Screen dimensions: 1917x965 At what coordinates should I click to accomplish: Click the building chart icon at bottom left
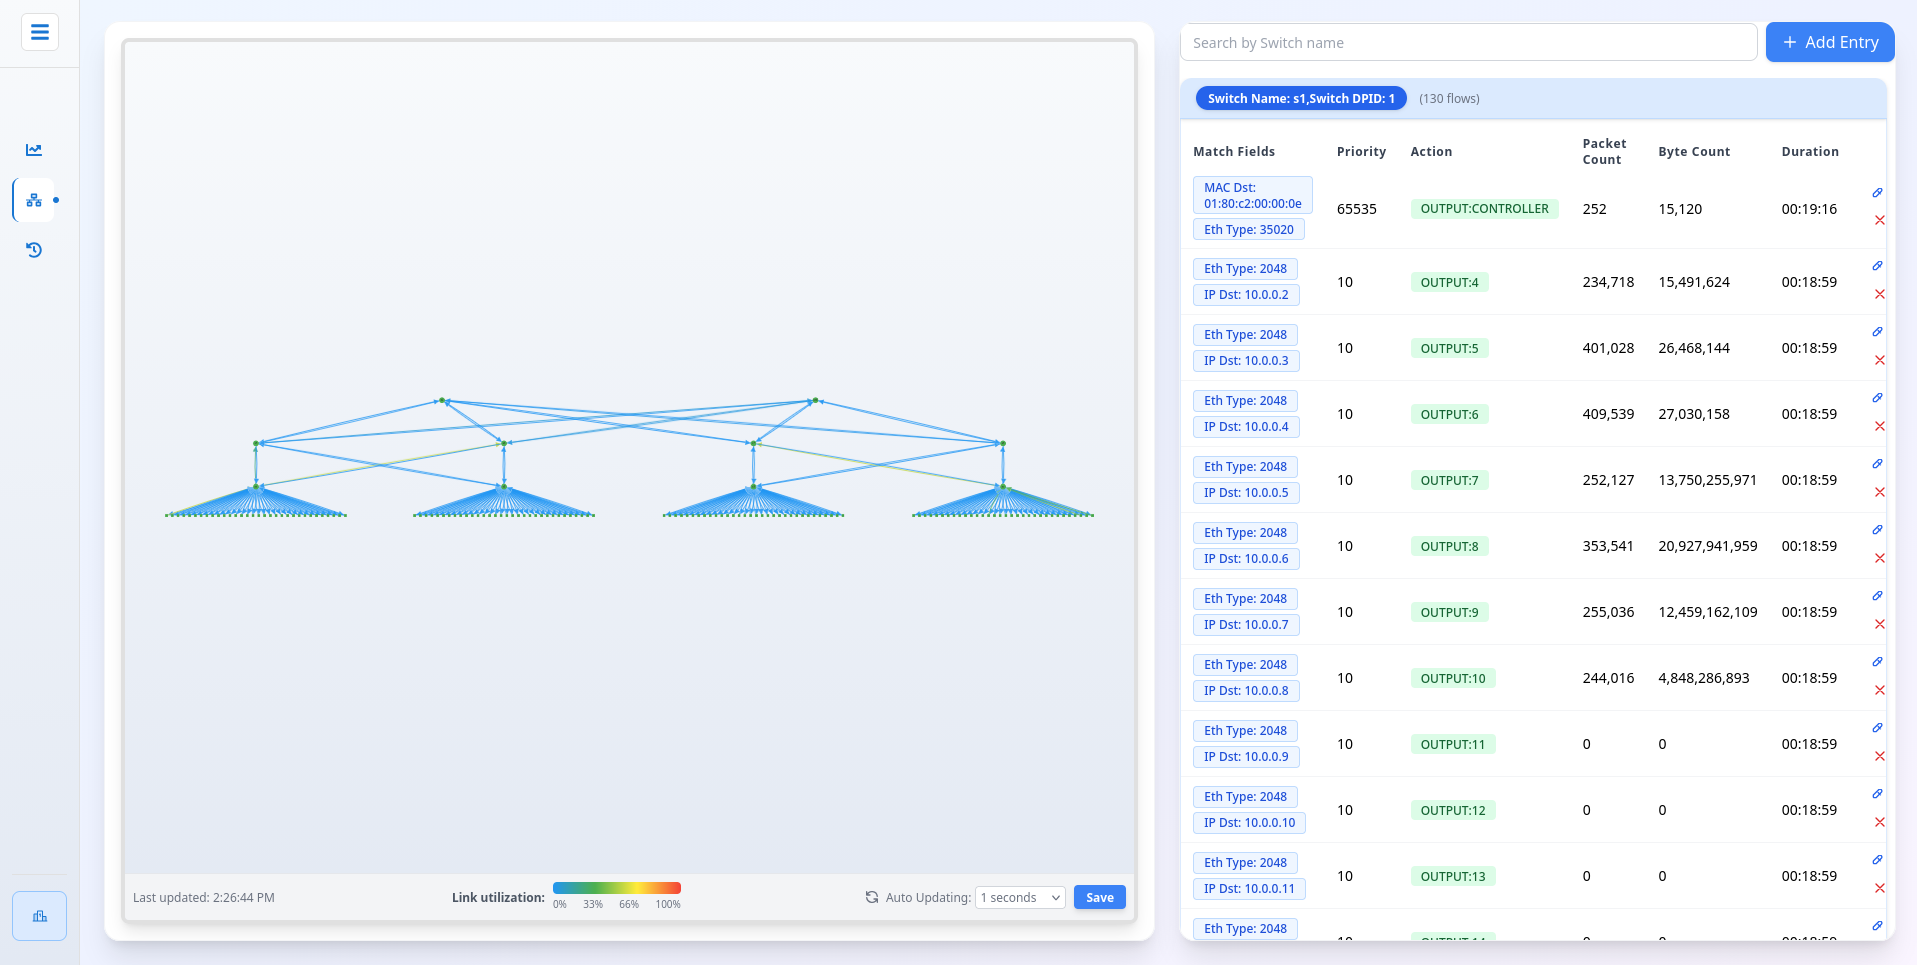[39, 916]
